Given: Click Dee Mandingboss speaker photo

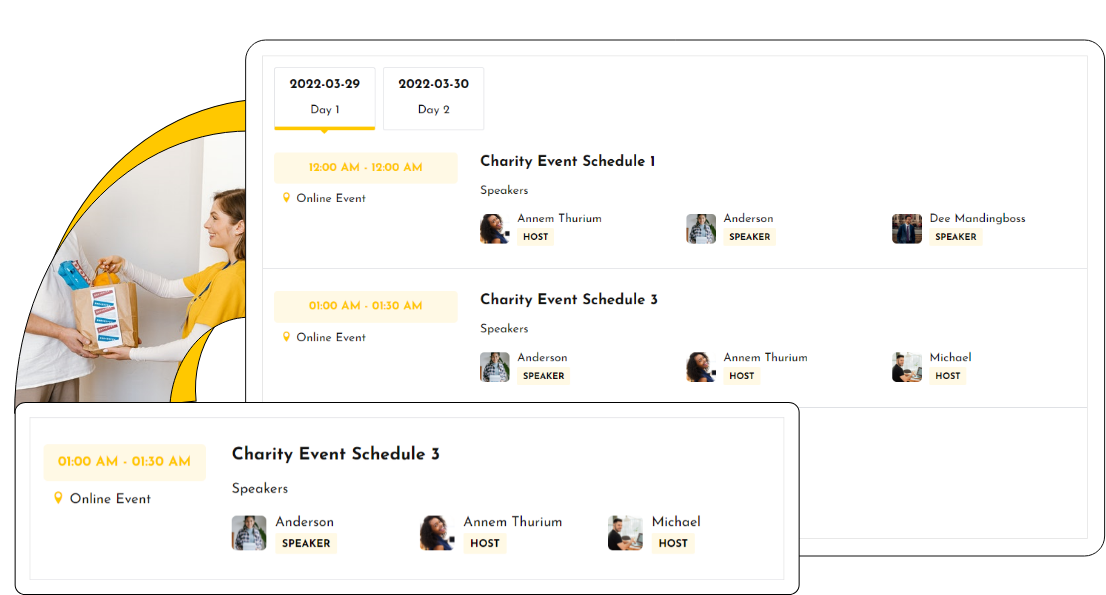Looking at the screenshot, I should [x=907, y=229].
